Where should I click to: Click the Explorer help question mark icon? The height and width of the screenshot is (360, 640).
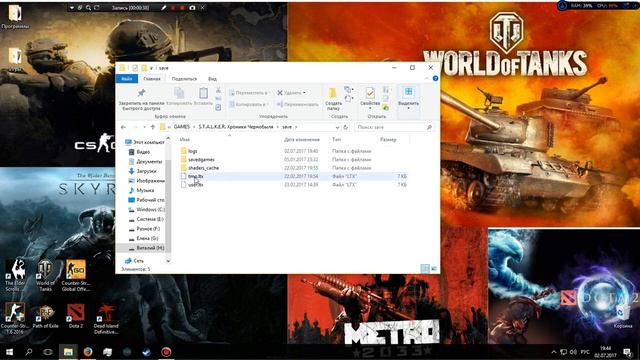coord(435,78)
